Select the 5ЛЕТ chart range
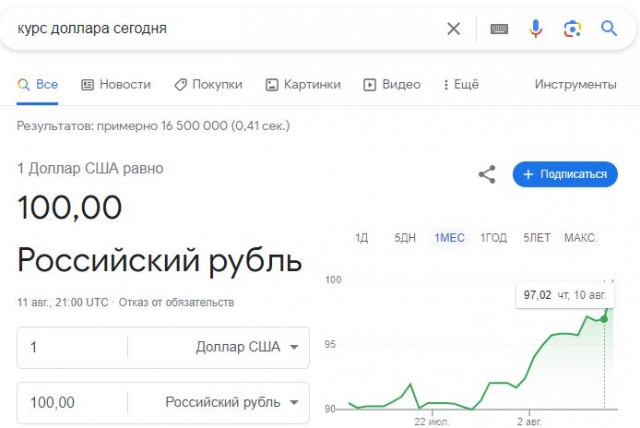640x428 pixels. click(536, 237)
